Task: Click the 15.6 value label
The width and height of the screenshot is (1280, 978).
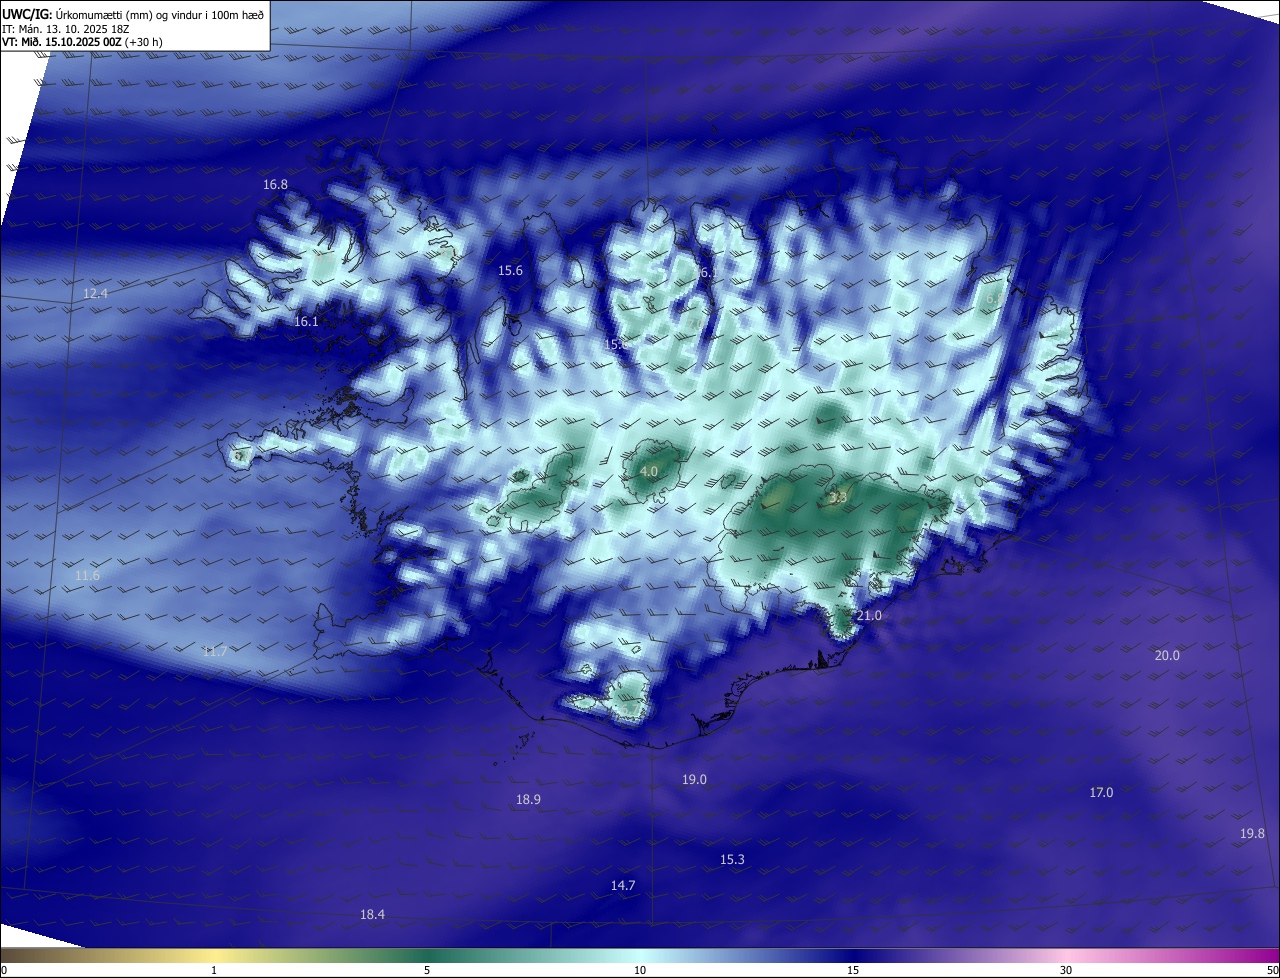Action: click(x=510, y=271)
